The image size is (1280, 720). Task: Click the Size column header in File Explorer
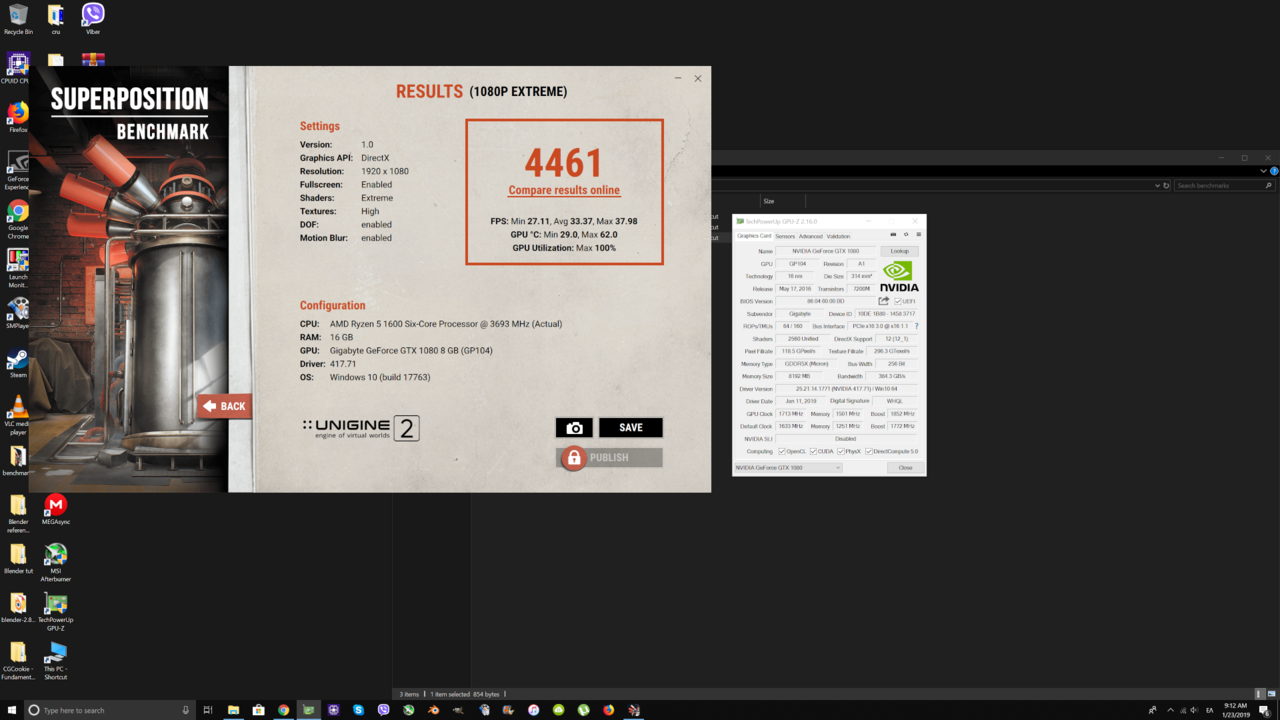(769, 201)
